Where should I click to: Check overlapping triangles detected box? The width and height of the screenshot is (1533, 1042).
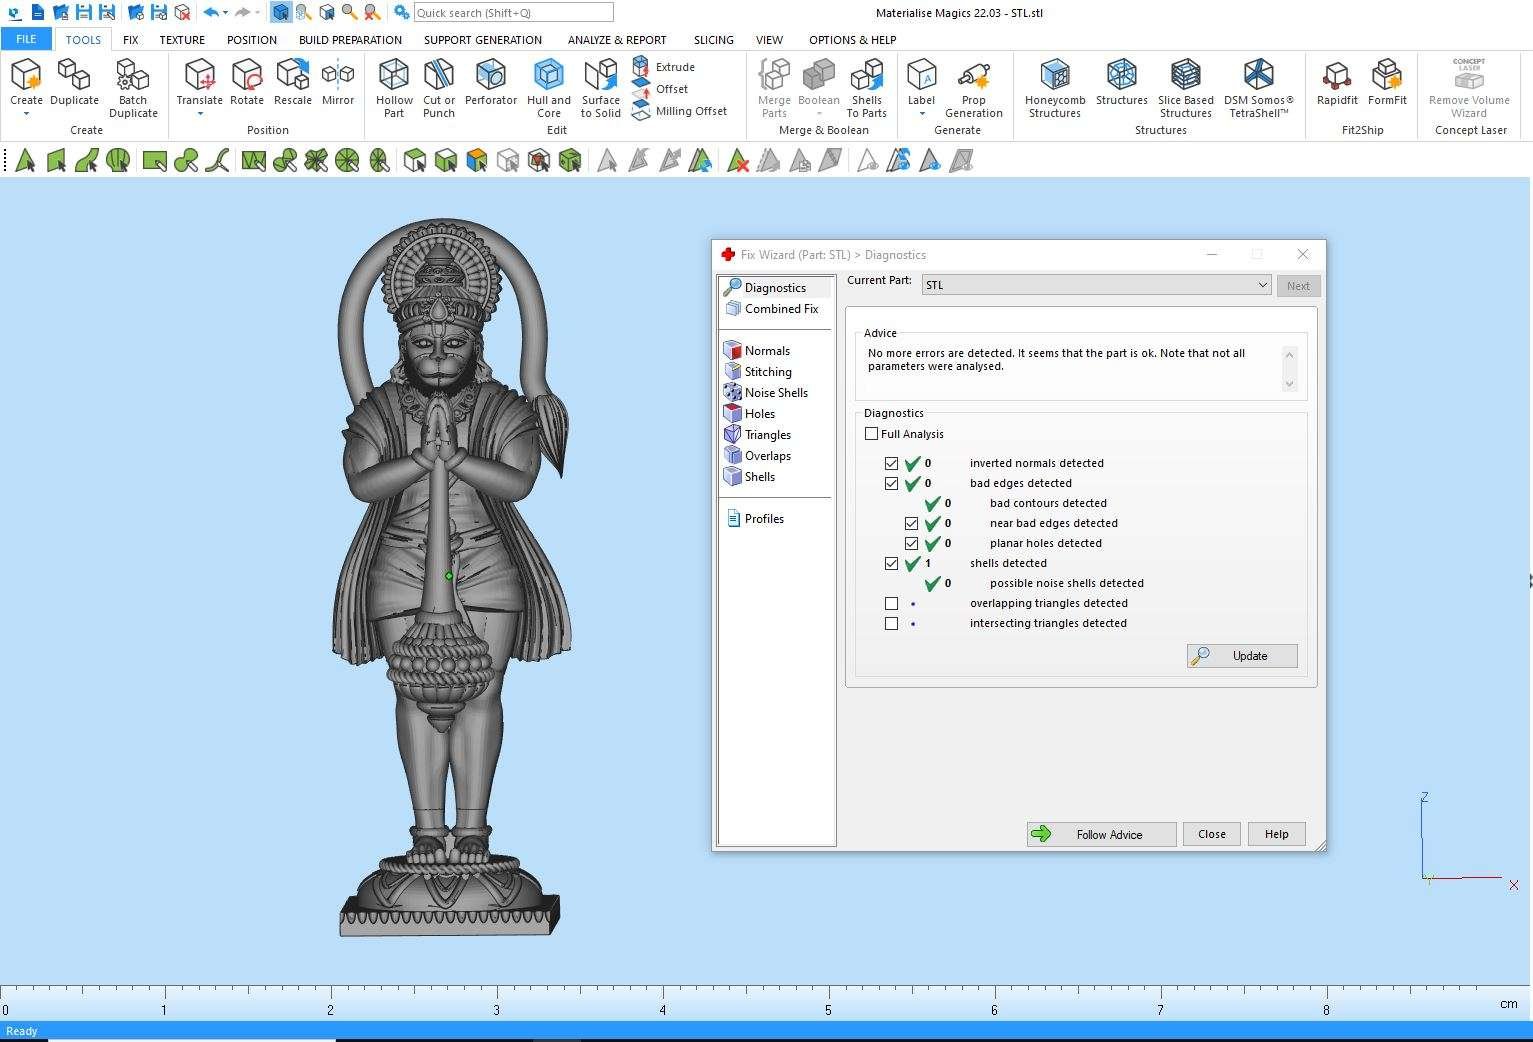pyautogui.click(x=892, y=604)
